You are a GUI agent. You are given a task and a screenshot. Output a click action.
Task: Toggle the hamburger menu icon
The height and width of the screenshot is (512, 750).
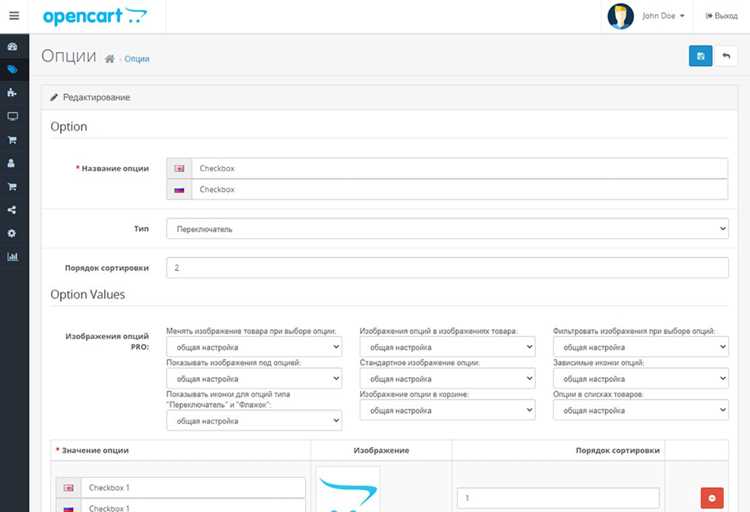14,16
